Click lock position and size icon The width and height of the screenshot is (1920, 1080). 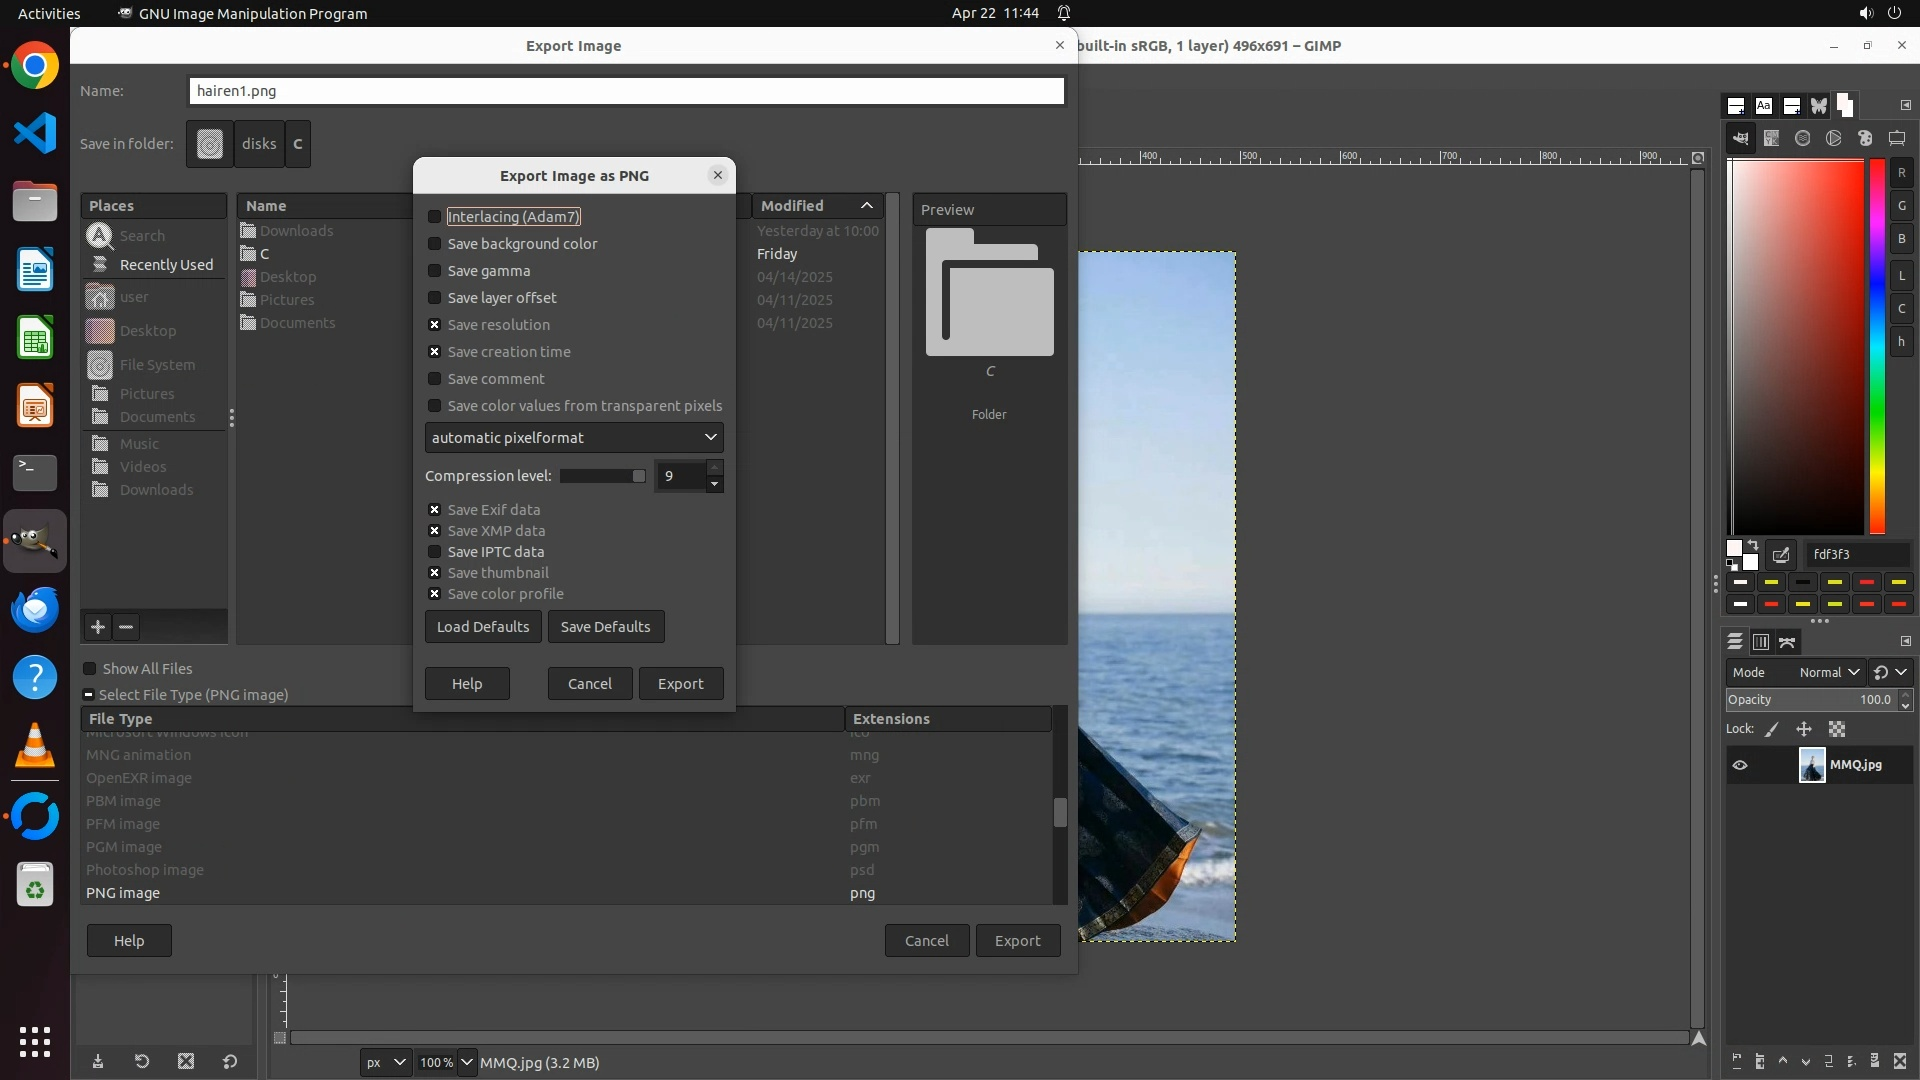(1804, 730)
